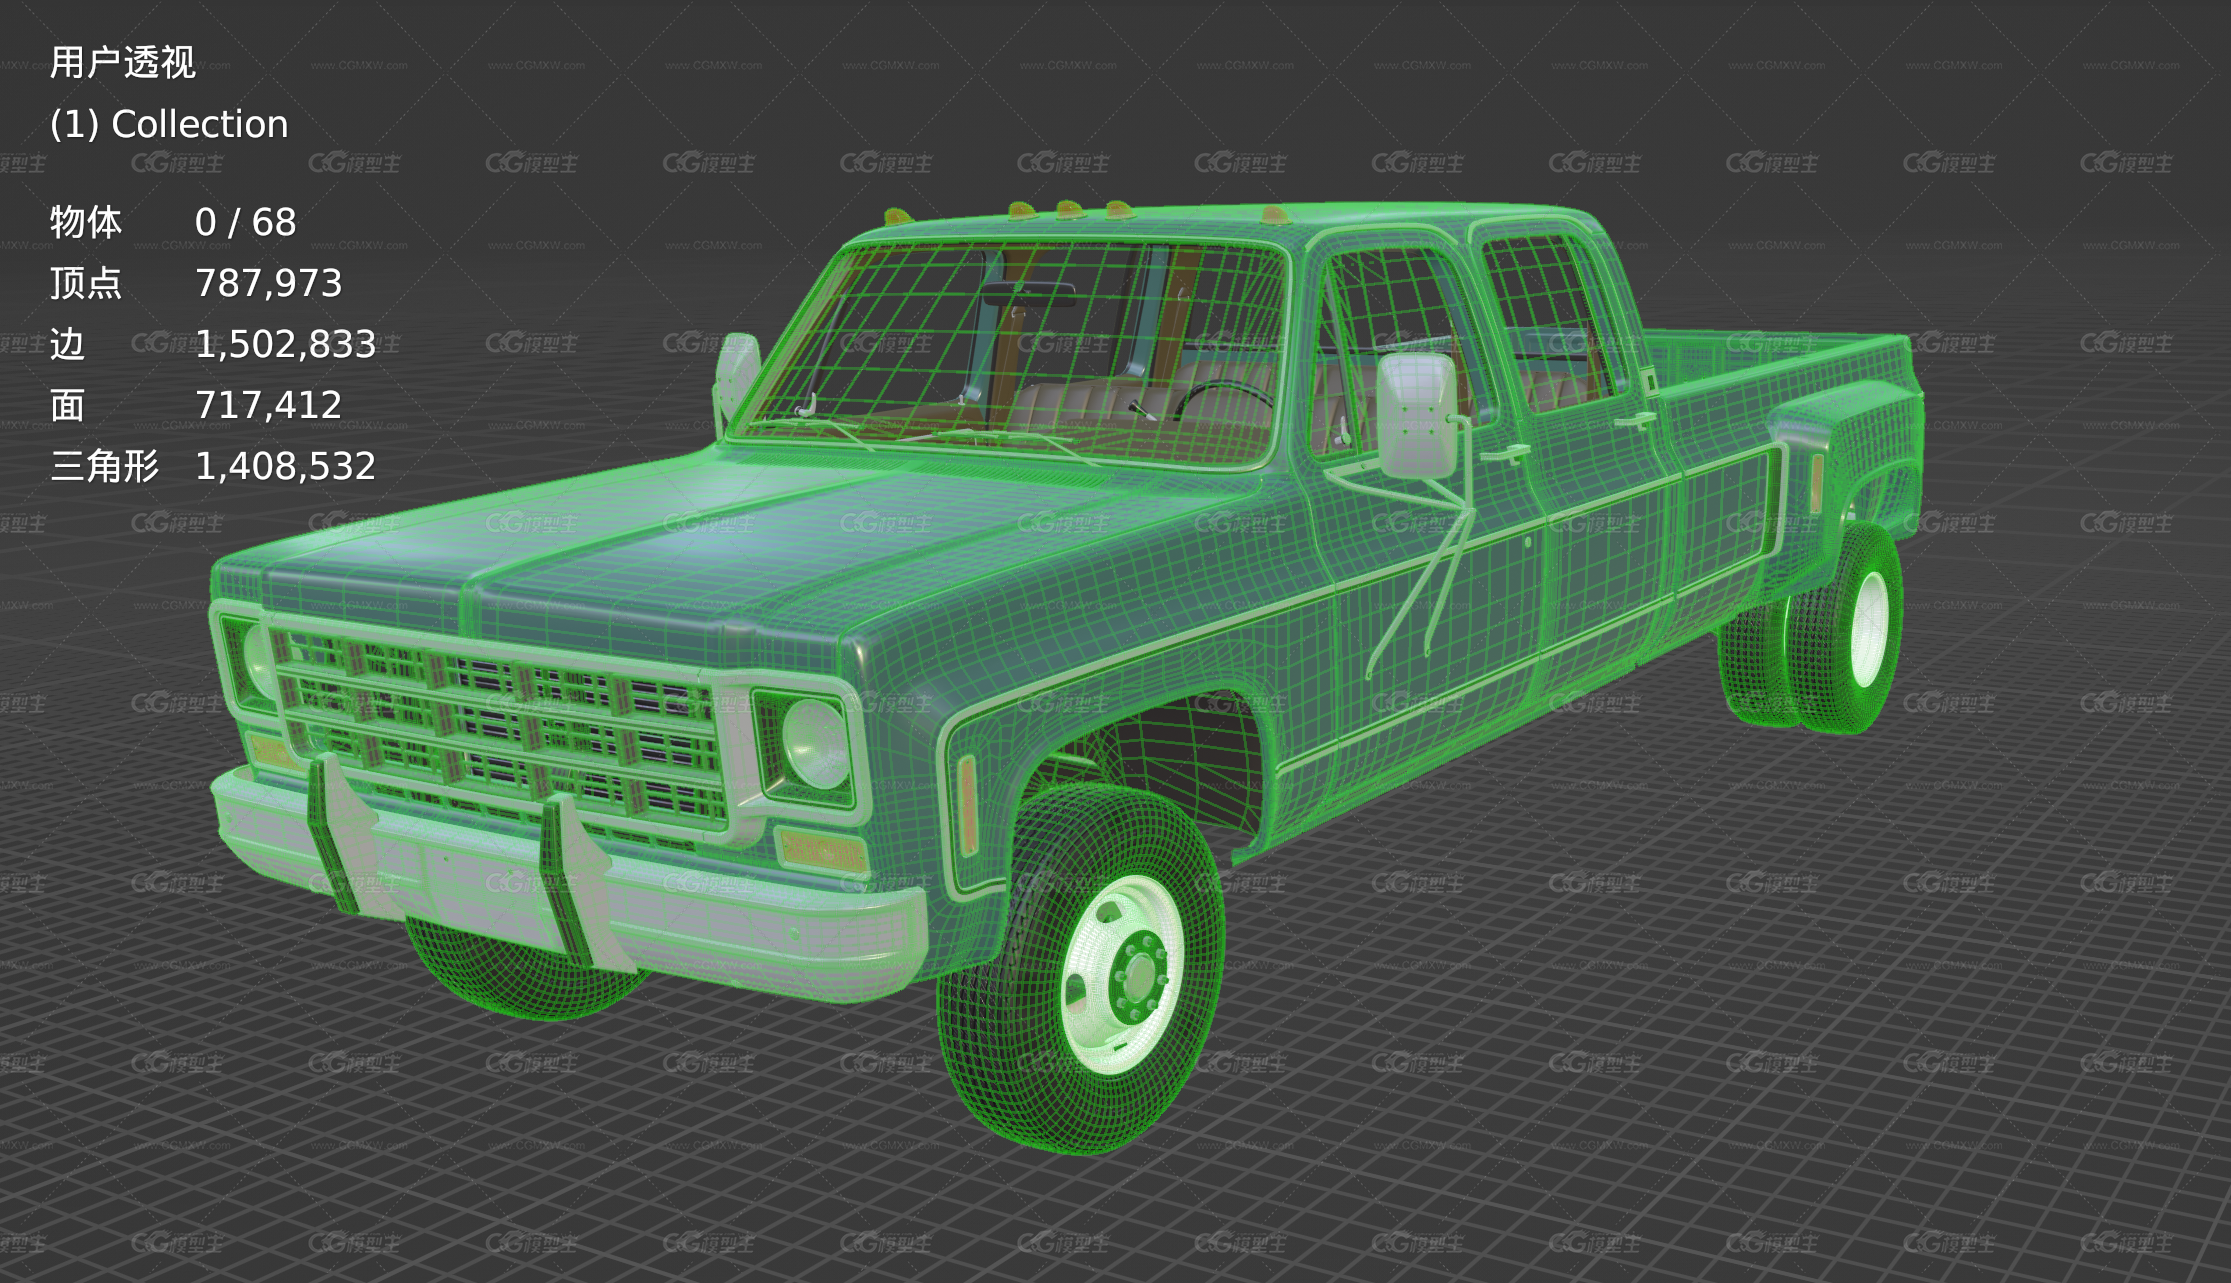
Task: Click the triangle count '1,408,532'
Action: pos(285,466)
